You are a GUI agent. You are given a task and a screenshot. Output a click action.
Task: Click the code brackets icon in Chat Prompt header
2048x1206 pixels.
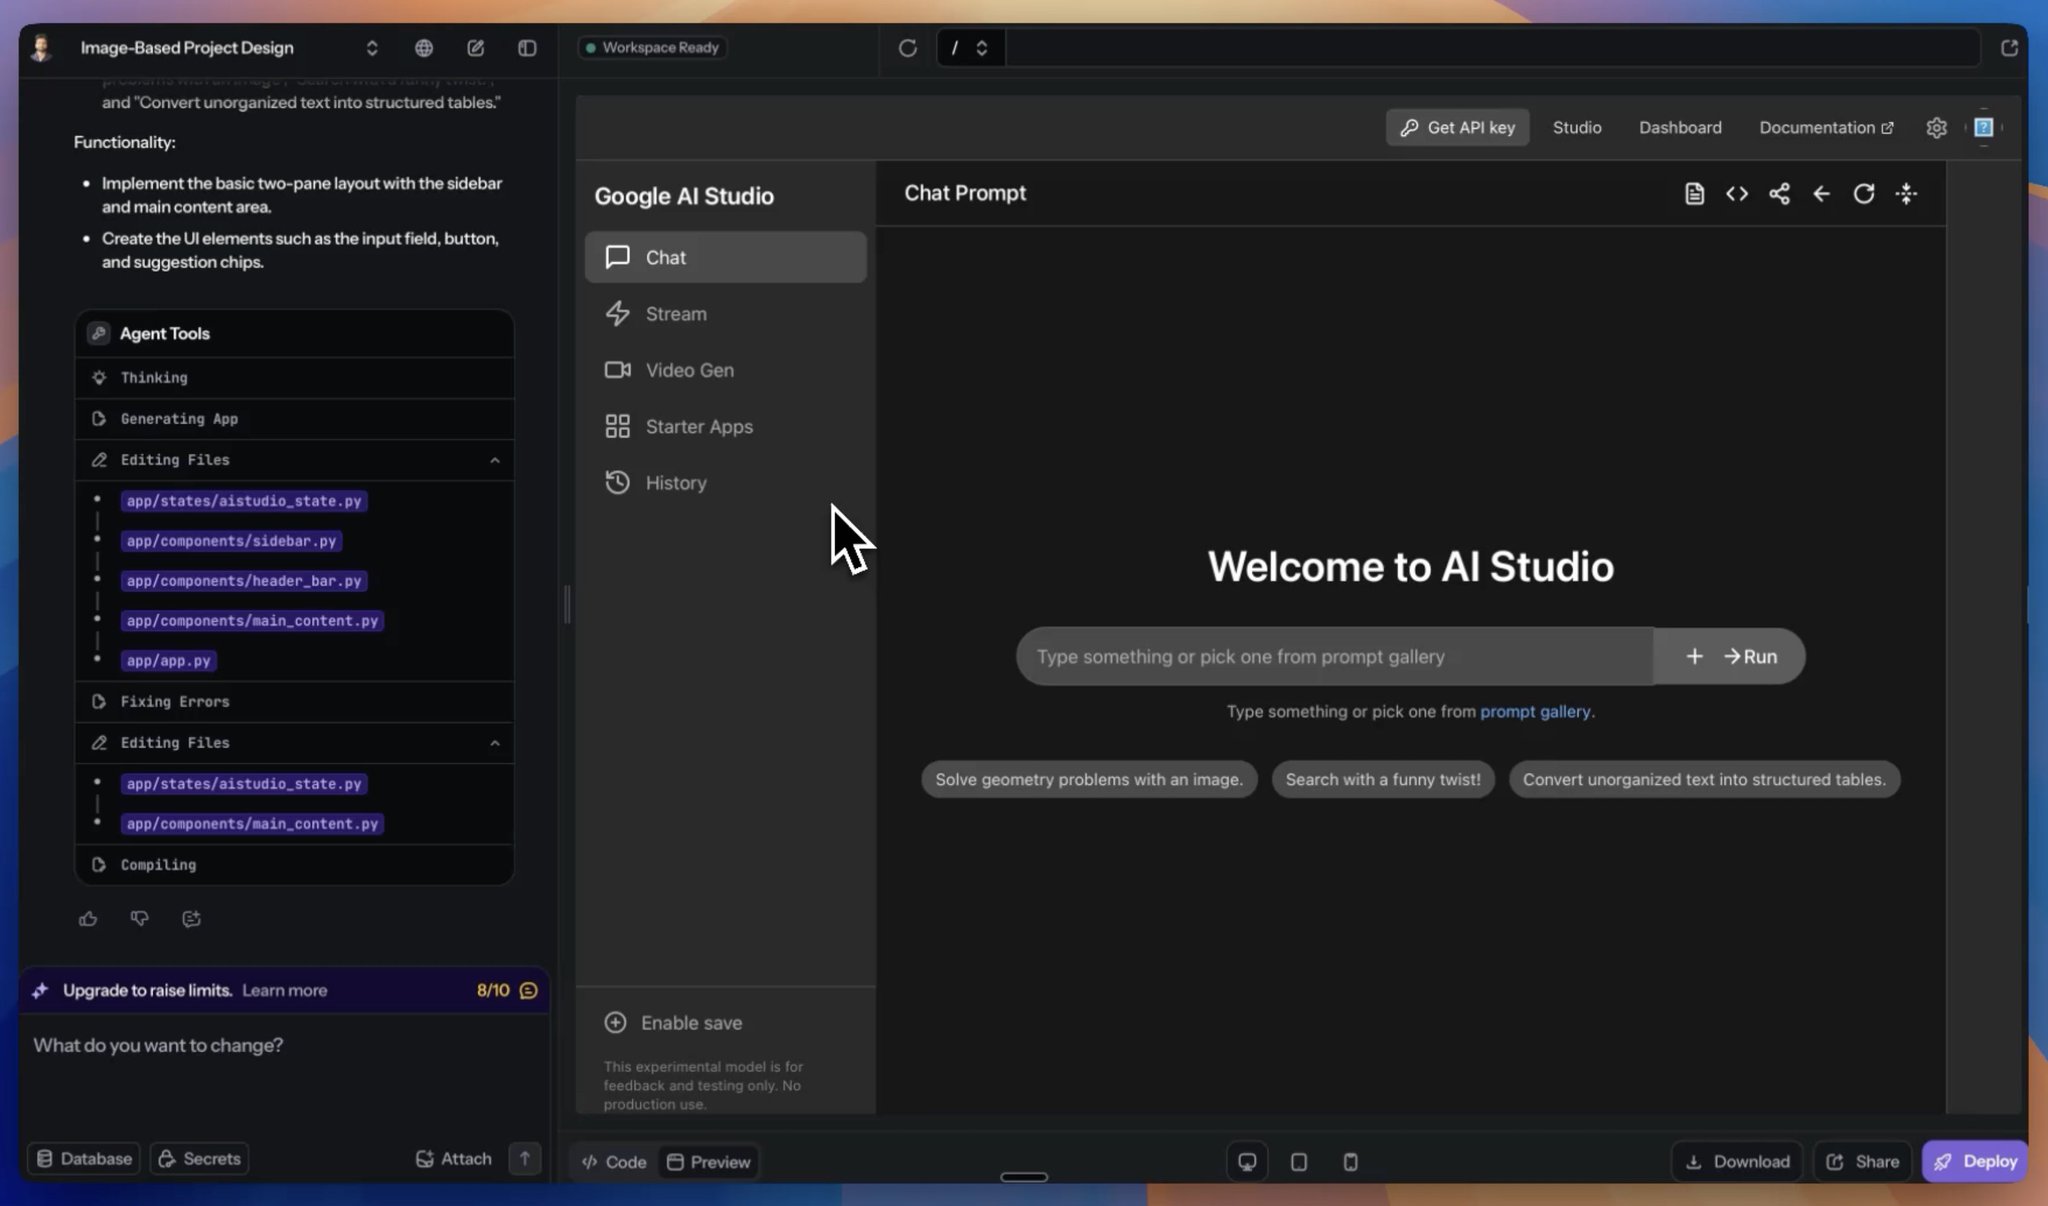point(1737,194)
